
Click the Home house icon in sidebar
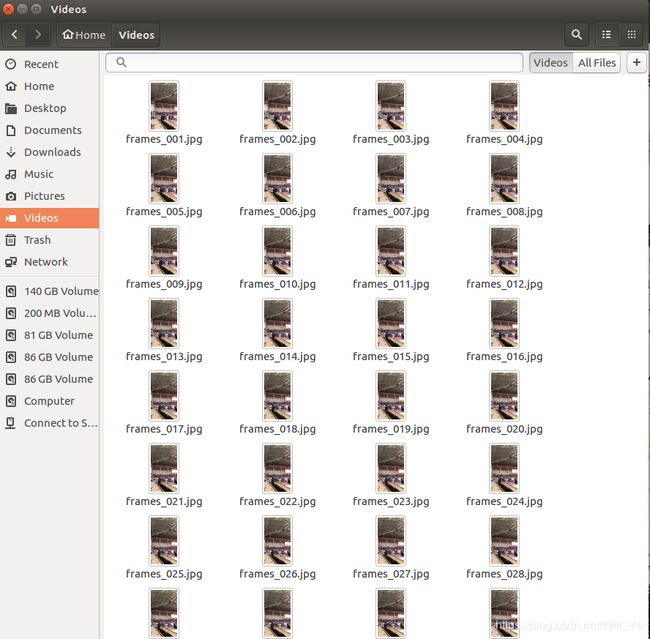pyautogui.click(x=11, y=86)
